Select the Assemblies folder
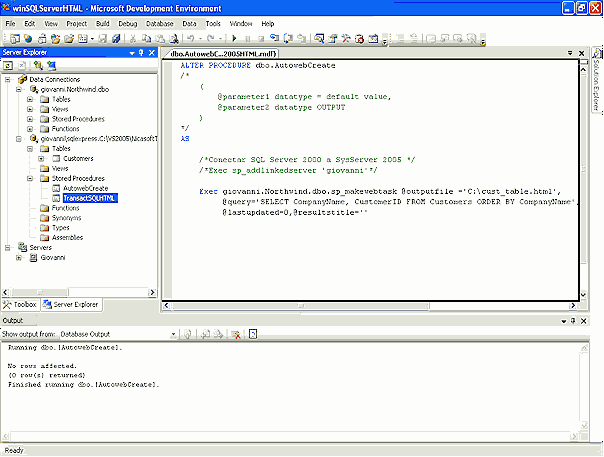Image resolution: width=604 pixels, height=457 pixels. [x=67, y=237]
